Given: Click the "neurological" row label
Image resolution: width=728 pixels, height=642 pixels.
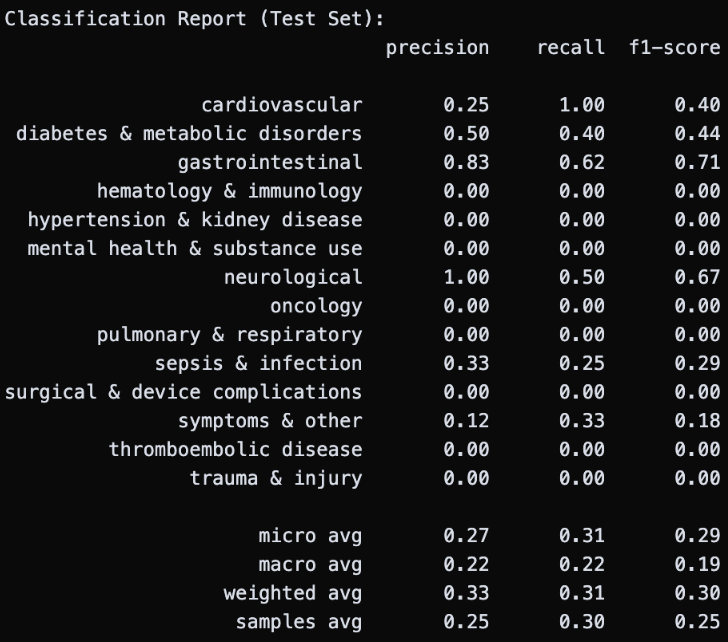Looking at the screenshot, I should click(293, 277).
